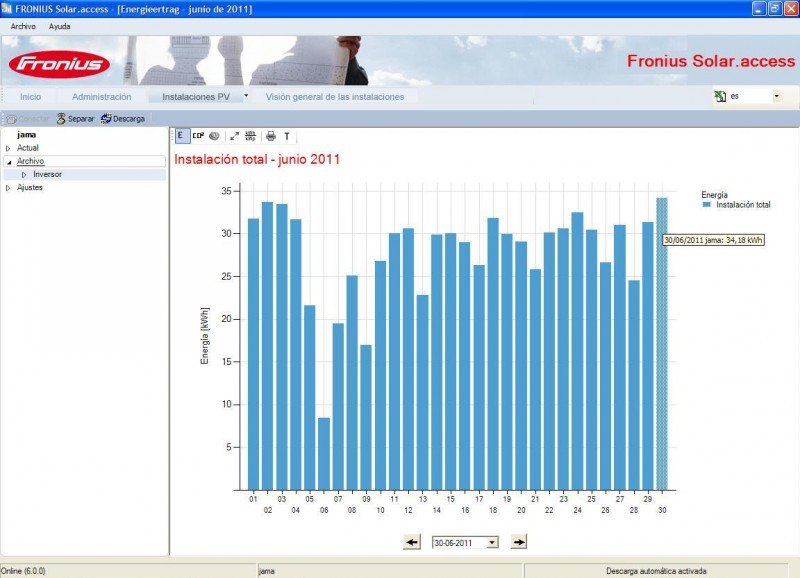Screen dimensions: 800x578
Task: Click the jama status bar entry
Action: point(266,571)
